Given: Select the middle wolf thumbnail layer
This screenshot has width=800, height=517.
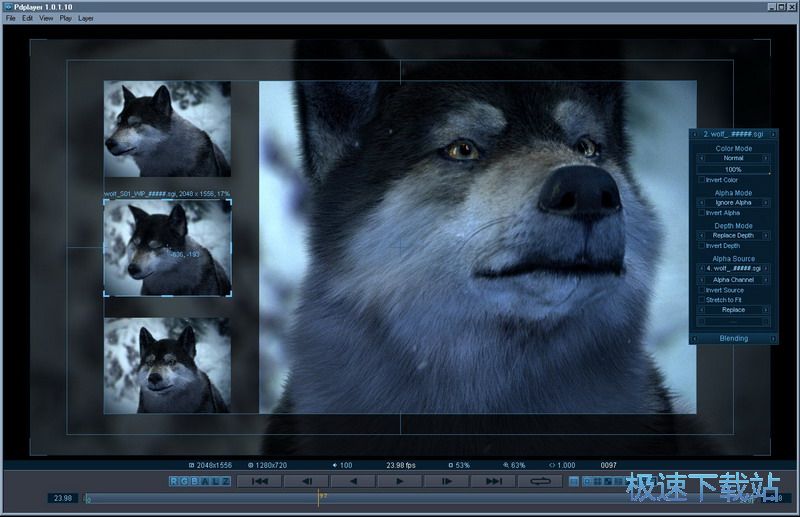Looking at the screenshot, I should [167, 248].
